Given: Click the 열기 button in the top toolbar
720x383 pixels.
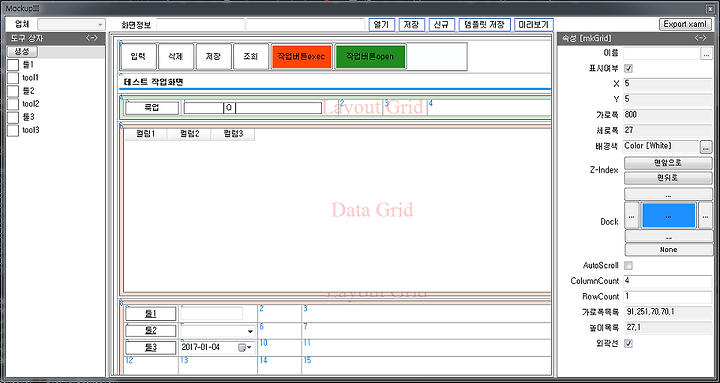Looking at the screenshot, I should (382, 25).
